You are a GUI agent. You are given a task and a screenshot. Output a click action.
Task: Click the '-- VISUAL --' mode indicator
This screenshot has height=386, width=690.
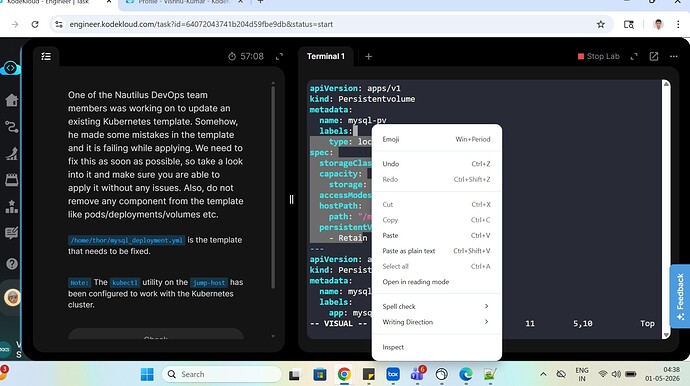(338, 324)
